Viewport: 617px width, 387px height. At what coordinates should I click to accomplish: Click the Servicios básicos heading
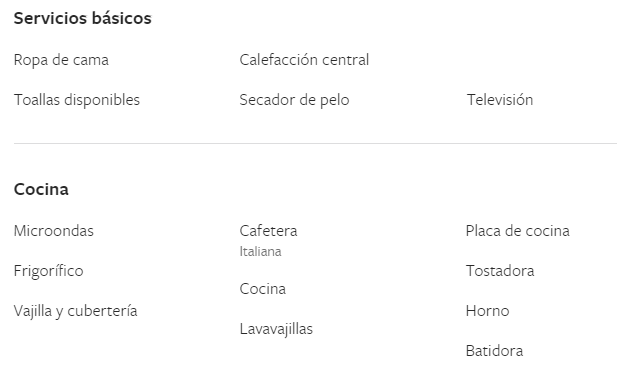tap(83, 19)
